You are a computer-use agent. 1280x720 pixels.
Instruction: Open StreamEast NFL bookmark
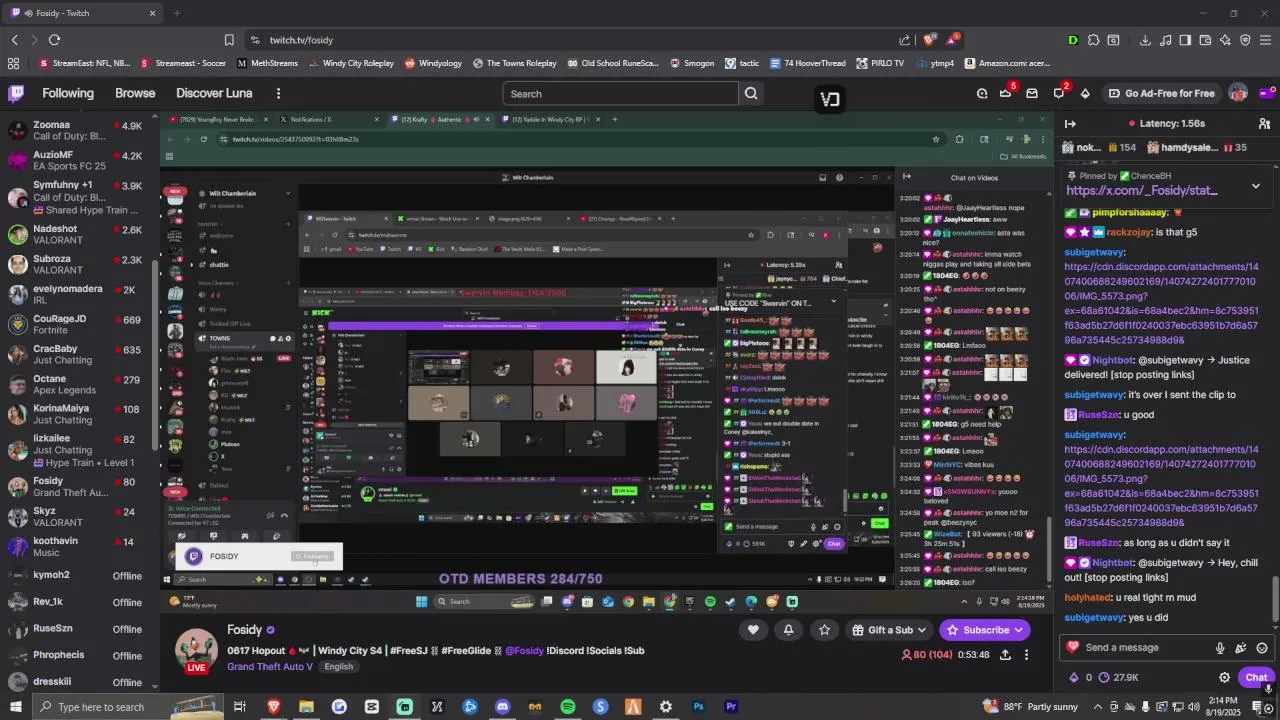84,63
